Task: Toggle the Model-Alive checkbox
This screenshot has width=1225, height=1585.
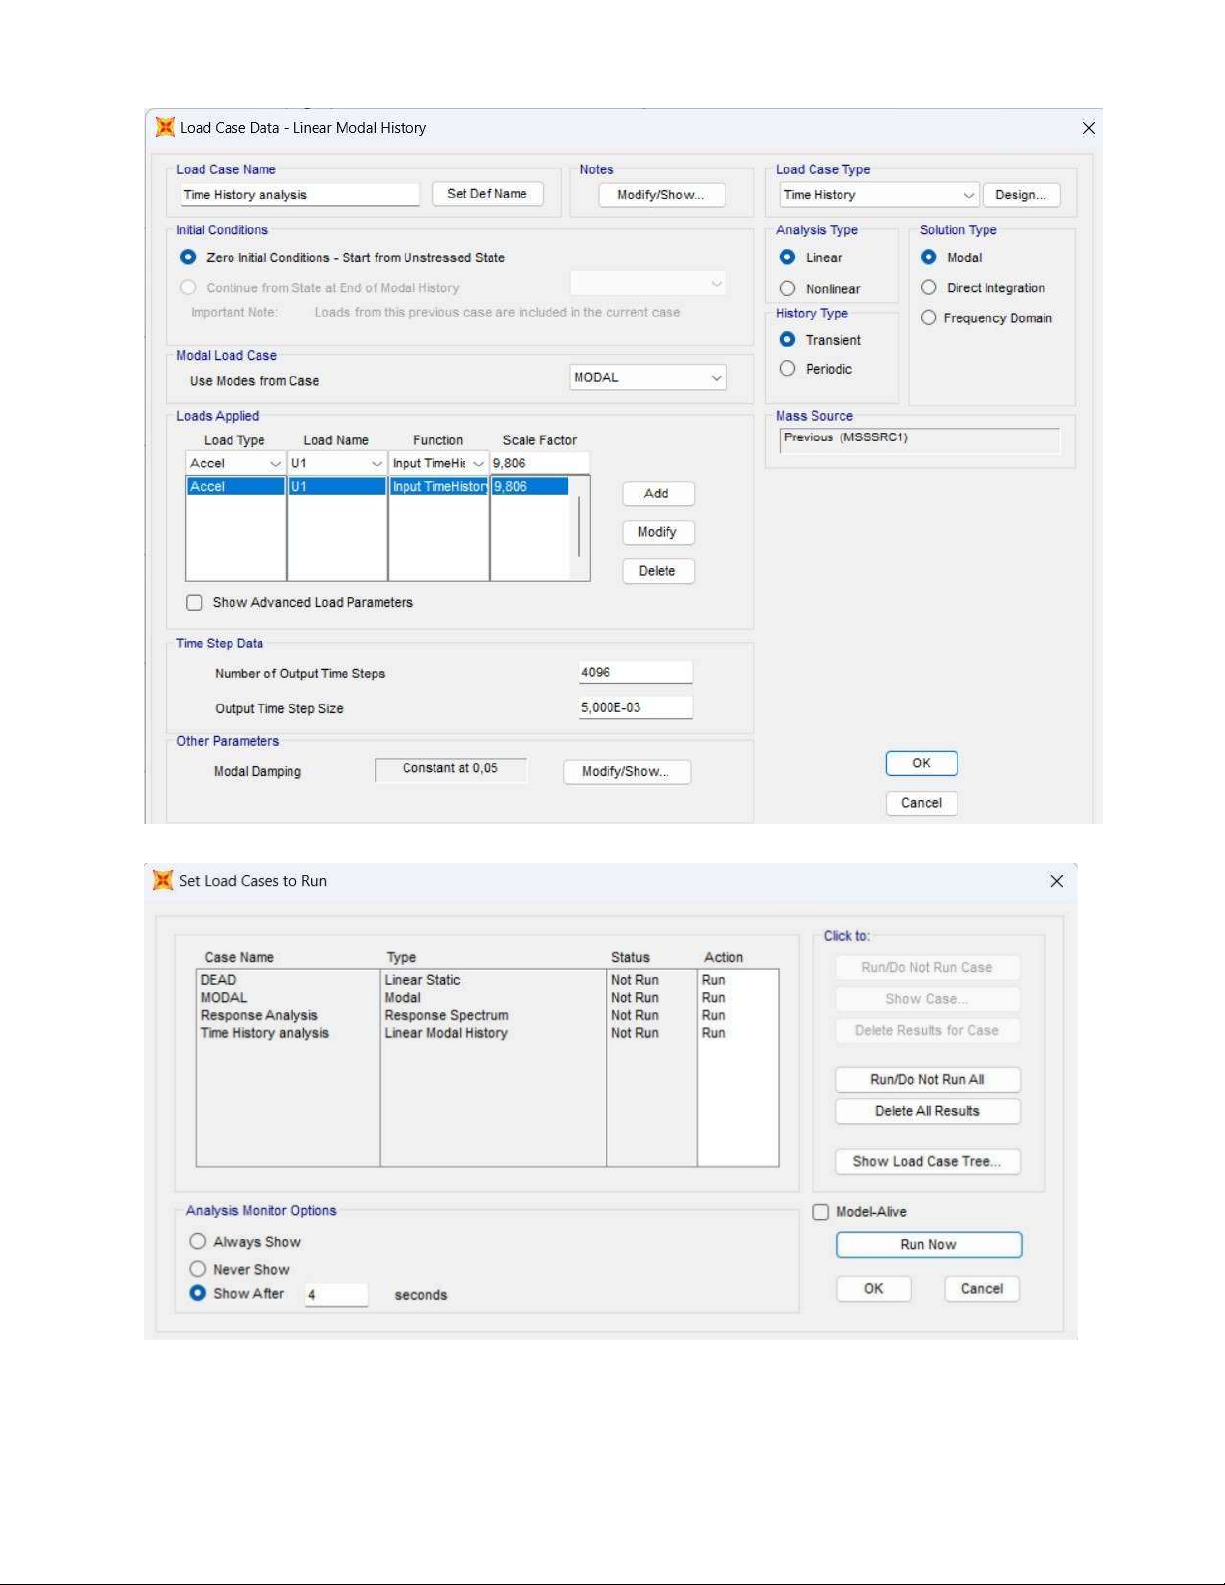Action: (821, 1212)
